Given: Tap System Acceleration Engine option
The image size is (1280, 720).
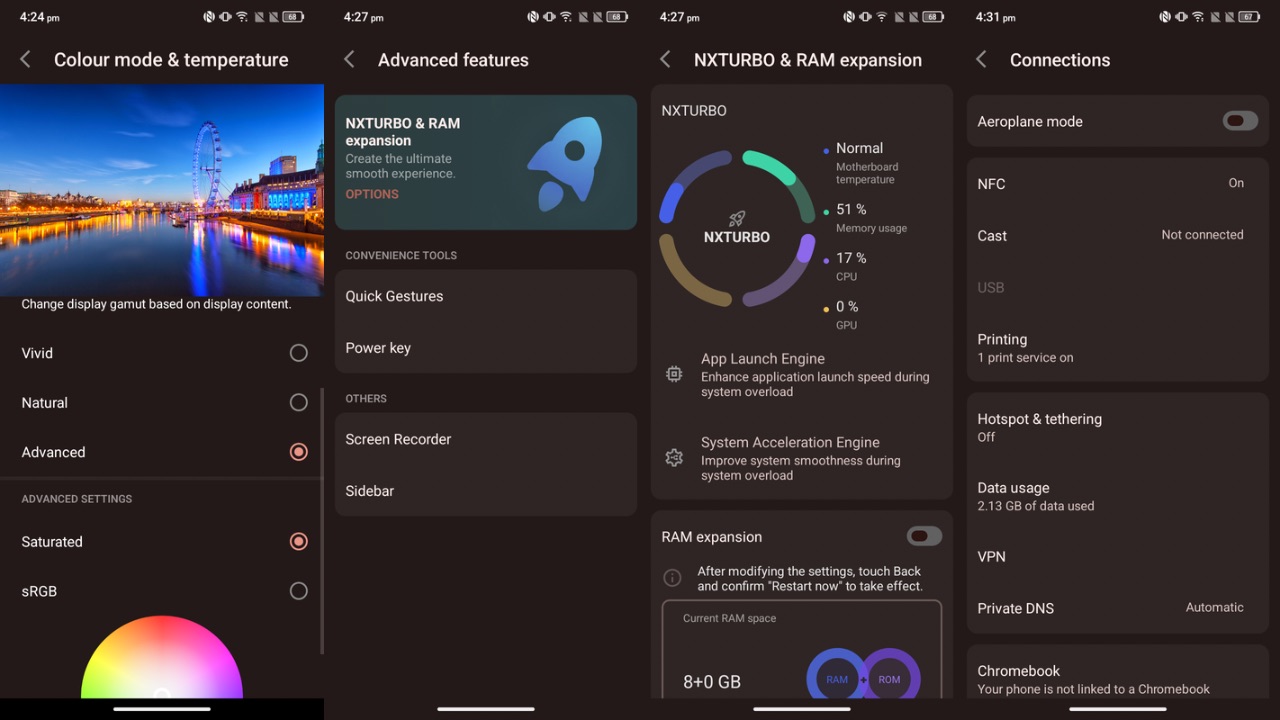Looking at the screenshot, I should click(x=802, y=458).
